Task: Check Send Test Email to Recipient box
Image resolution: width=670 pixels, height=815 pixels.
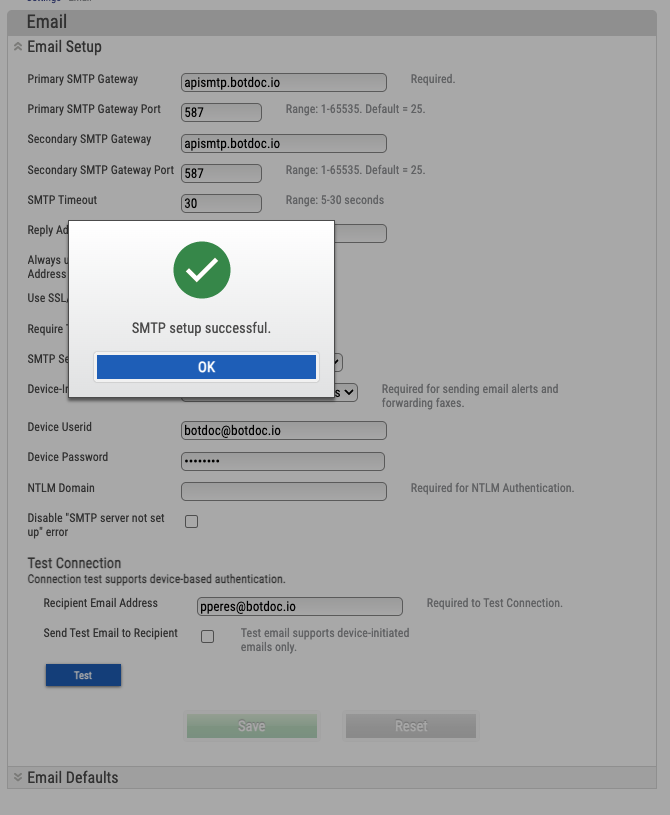Action: pyautogui.click(x=208, y=636)
